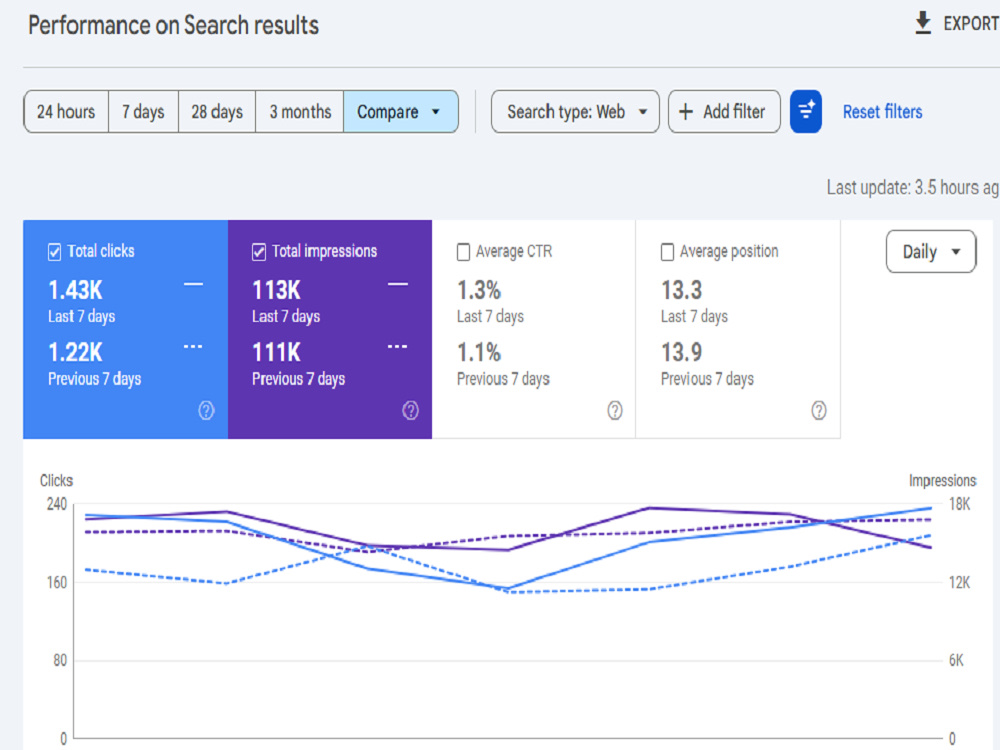Click solid line legend beside 113K impressions
This screenshot has height=750, width=1000.
point(398,284)
